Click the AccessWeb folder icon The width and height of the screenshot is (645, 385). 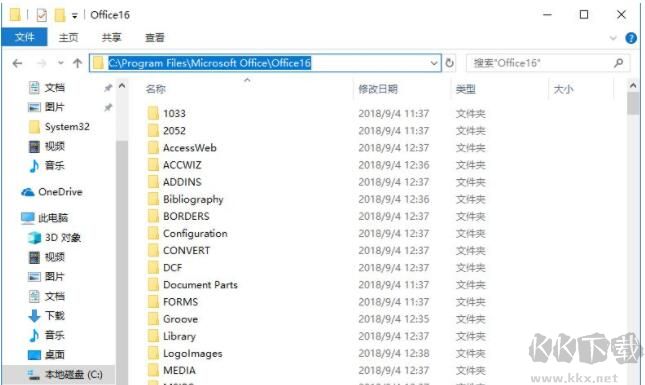pos(153,148)
